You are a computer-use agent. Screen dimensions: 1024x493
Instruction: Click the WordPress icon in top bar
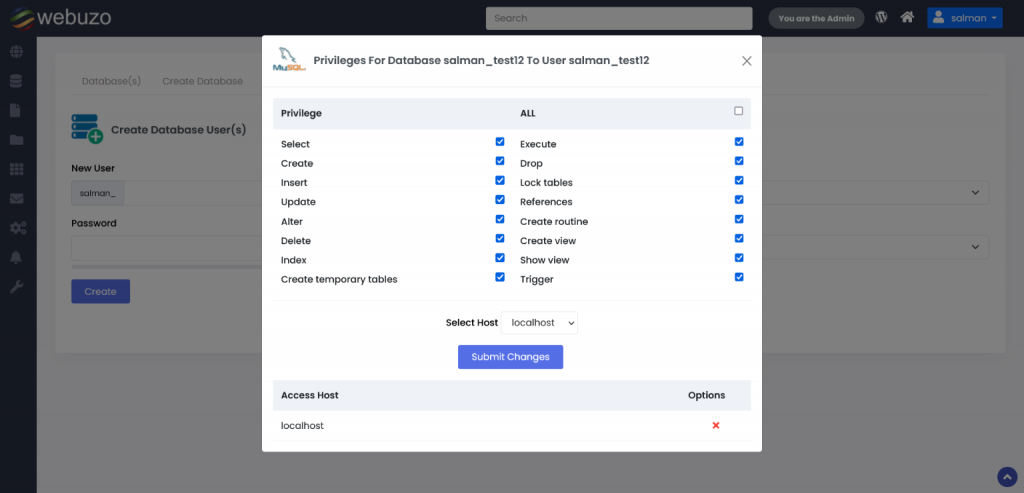[x=881, y=17]
